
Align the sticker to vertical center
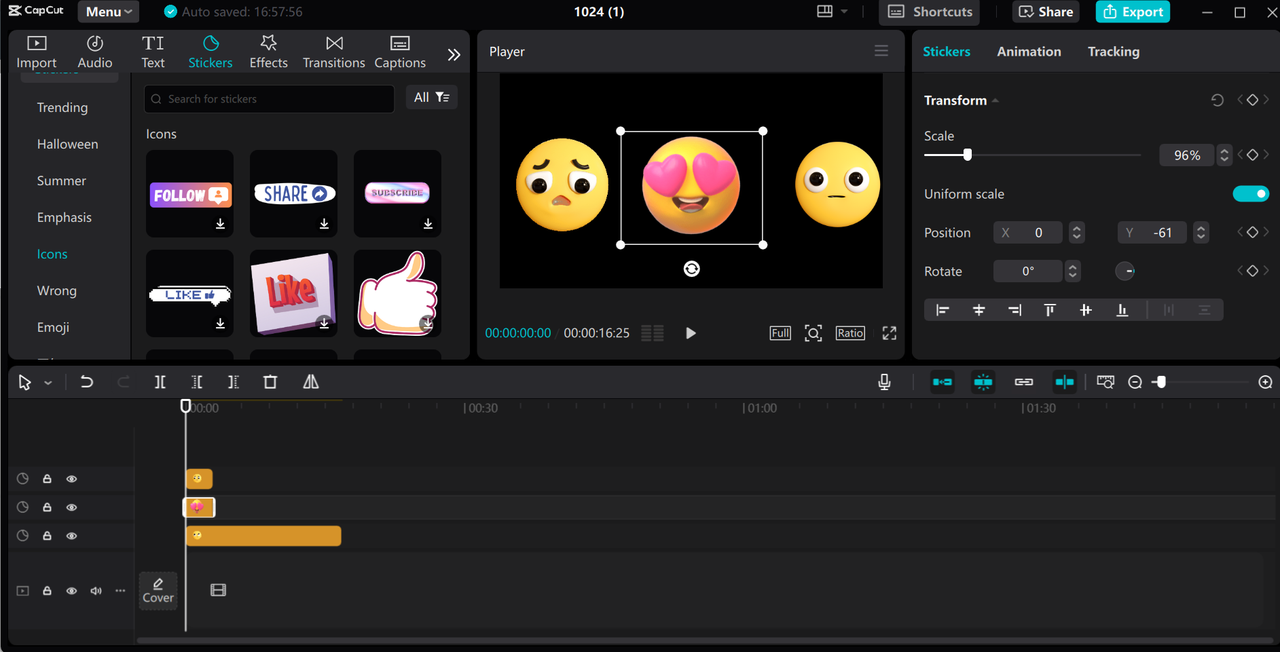click(x=1086, y=310)
